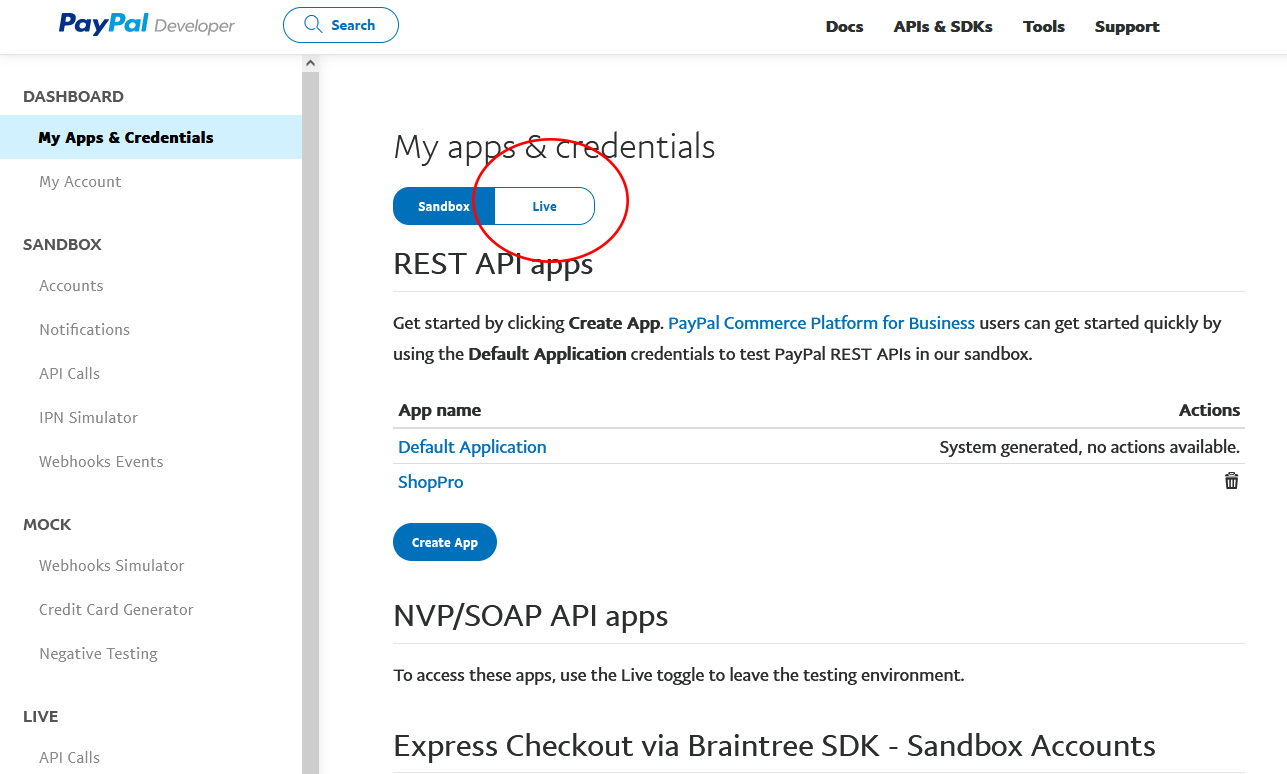The width and height of the screenshot is (1287, 774).
Task: Click the MOCK section label
Action: tap(47, 525)
